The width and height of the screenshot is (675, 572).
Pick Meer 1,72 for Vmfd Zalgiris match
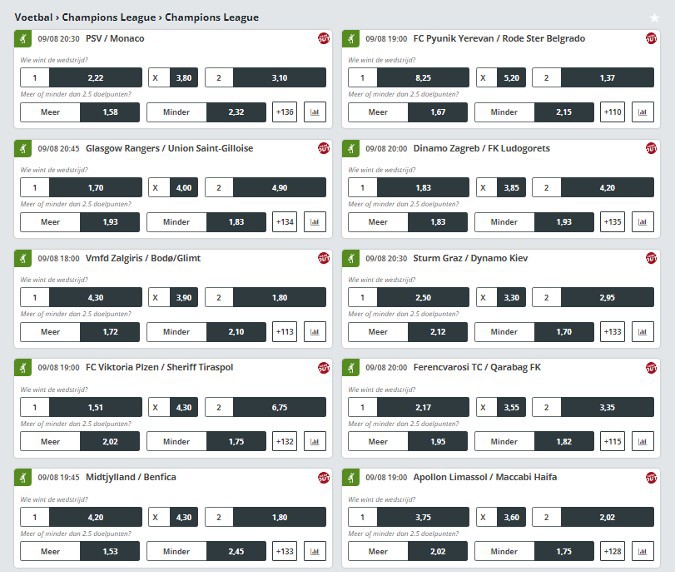click(81, 331)
